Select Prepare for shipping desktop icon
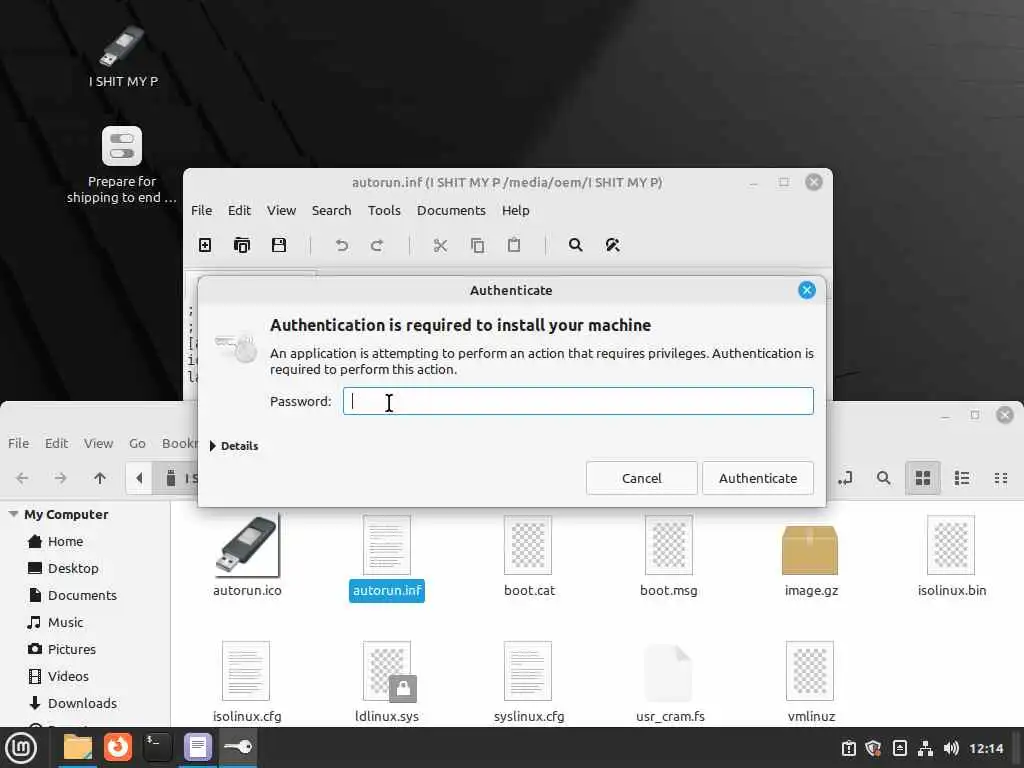The height and width of the screenshot is (768, 1024). [122, 165]
